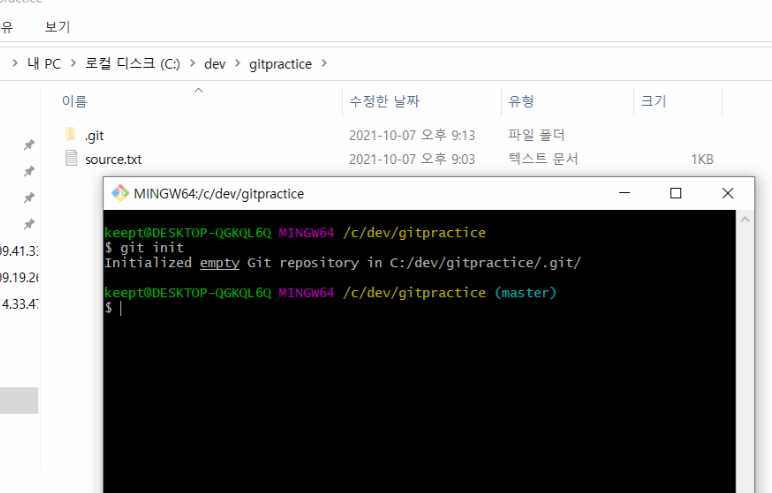Click the git init command line

coord(144,248)
